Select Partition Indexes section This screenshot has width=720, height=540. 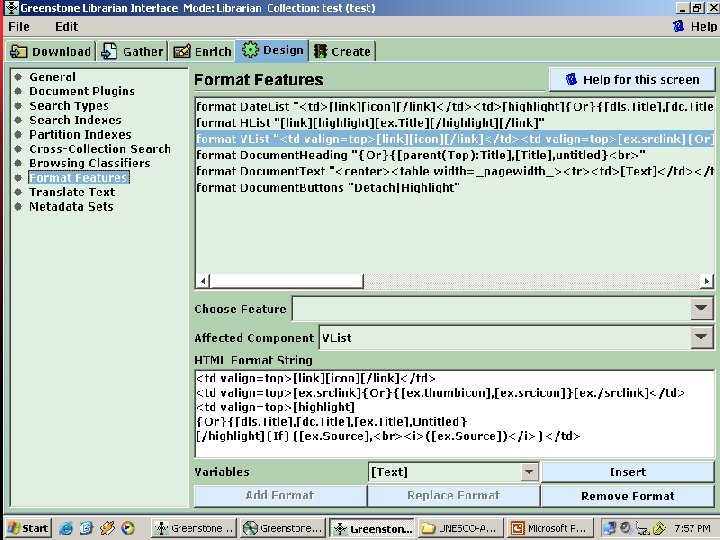coord(80,135)
